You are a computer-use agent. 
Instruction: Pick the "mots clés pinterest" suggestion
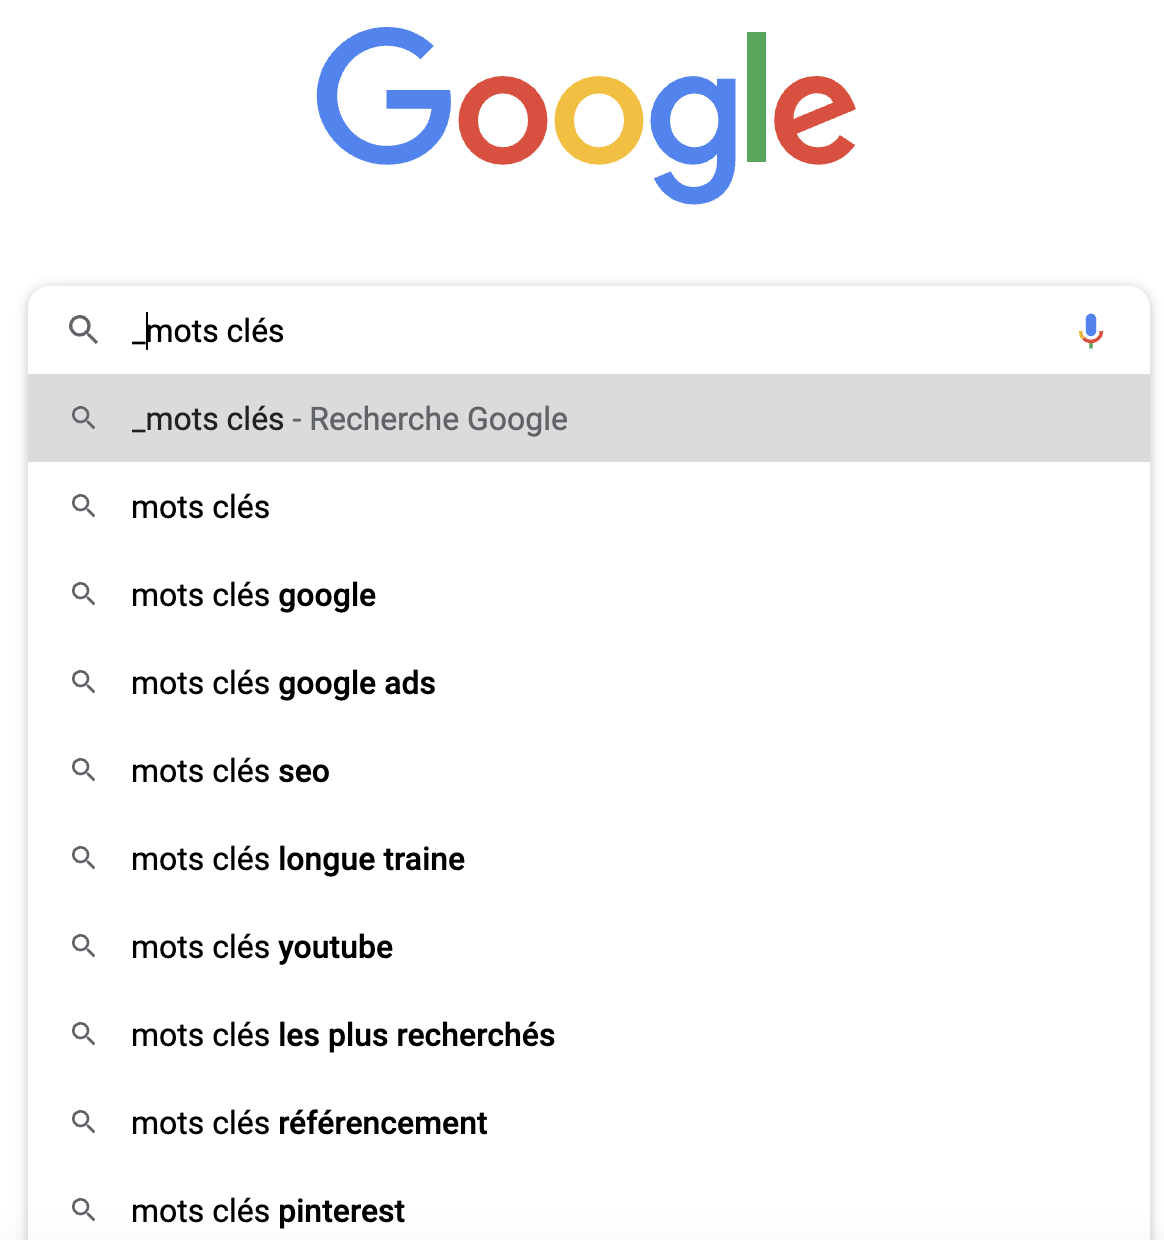tap(268, 1211)
